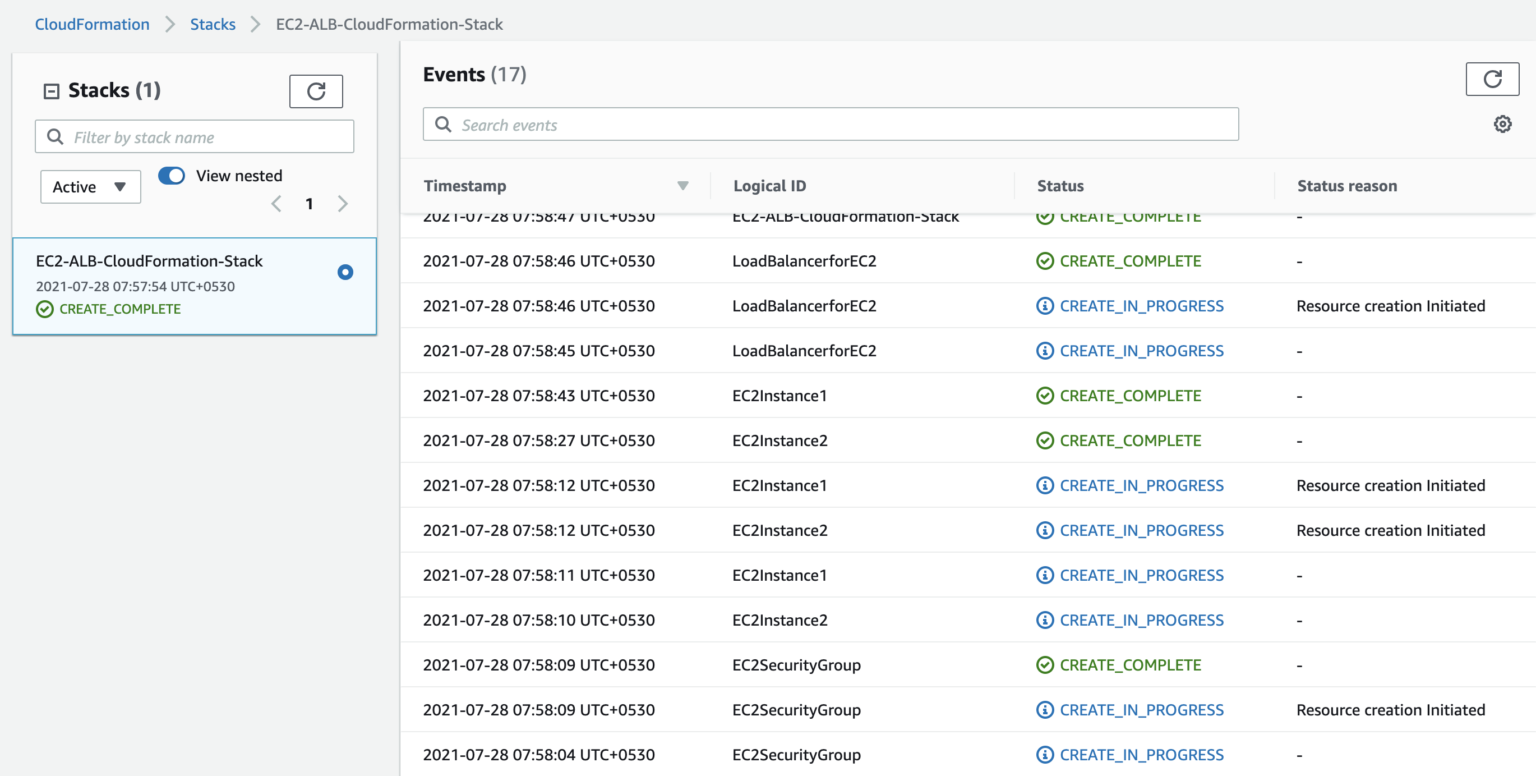This screenshot has width=1536, height=776.
Task: Open Events table preferences gear
Action: (1502, 123)
